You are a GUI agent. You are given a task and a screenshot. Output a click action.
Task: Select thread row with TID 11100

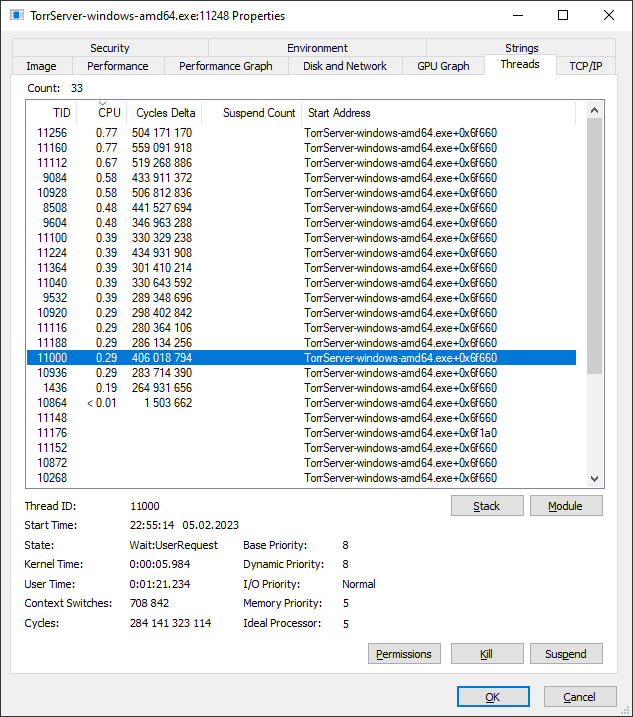301,238
